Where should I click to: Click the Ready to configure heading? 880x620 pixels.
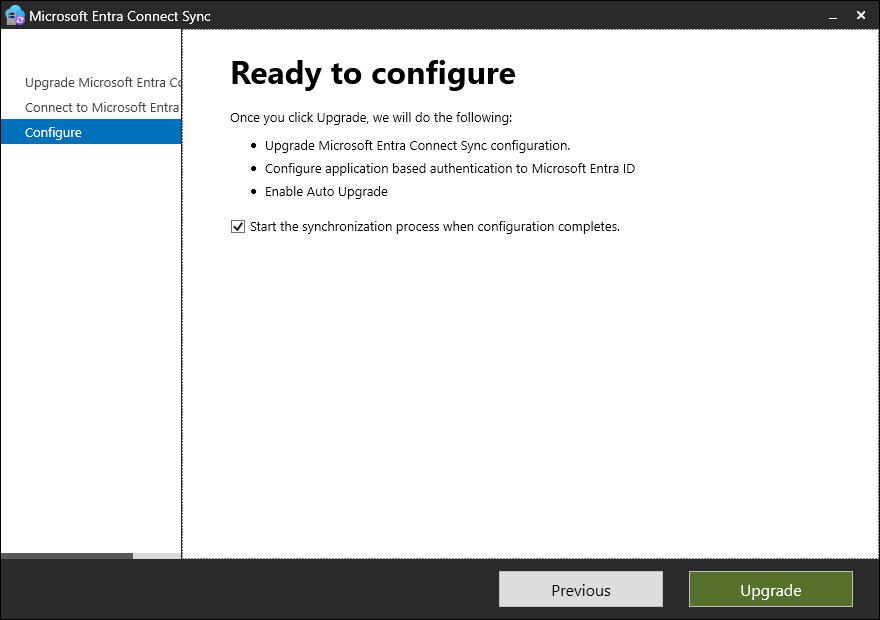coord(373,74)
